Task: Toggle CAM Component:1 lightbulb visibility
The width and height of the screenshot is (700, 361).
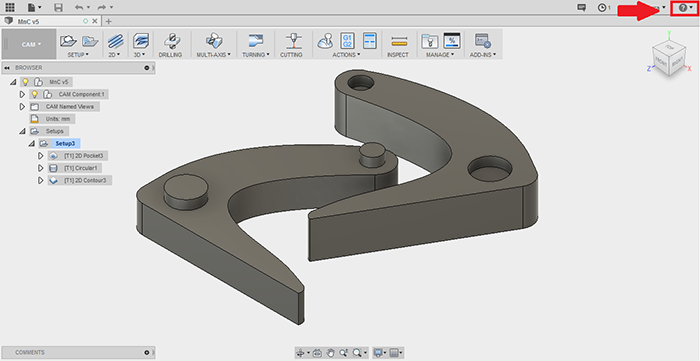Action: (34, 95)
